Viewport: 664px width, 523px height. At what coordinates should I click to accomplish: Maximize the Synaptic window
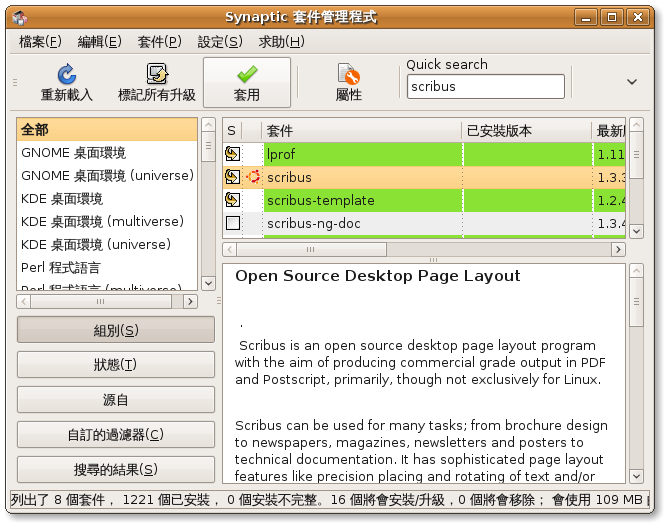click(612, 18)
